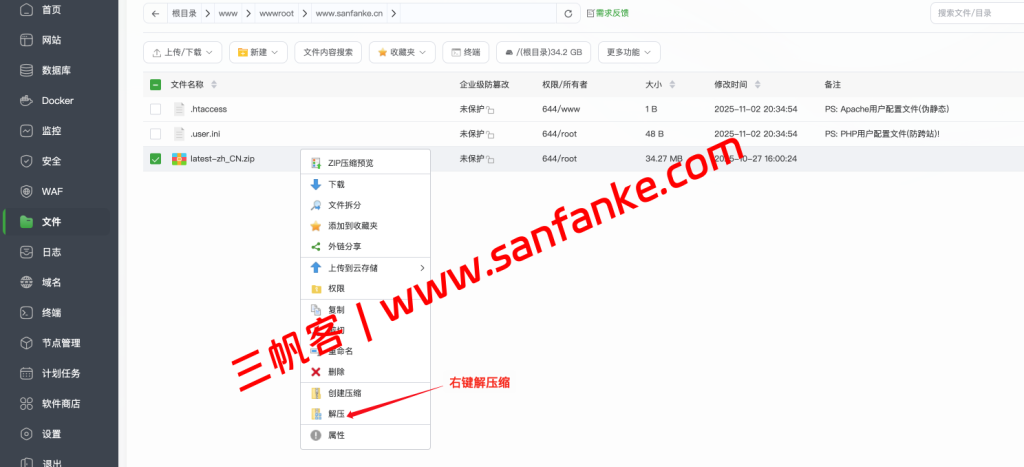
Task: Choose 添加到收藏夹 from context menu
Action: tap(365, 226)
